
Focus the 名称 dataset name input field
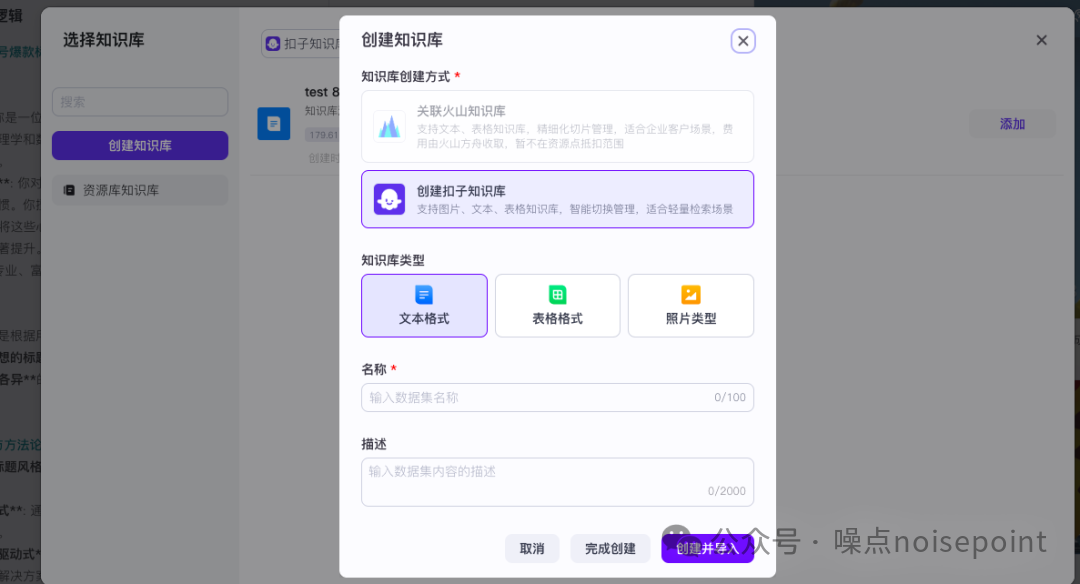click(x=557, y=397)
